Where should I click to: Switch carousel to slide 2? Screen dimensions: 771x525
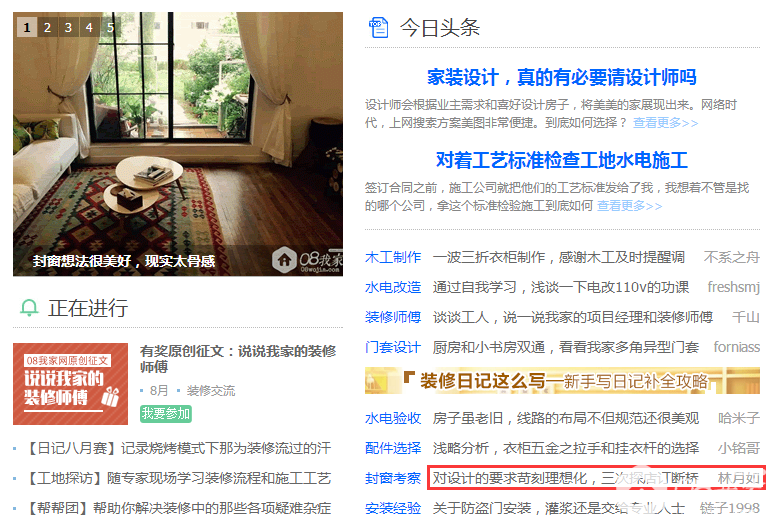pos(47,28)
